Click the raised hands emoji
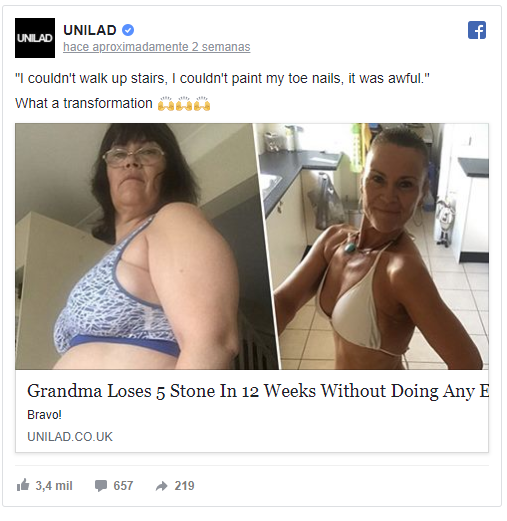 (x=184, y=103)
